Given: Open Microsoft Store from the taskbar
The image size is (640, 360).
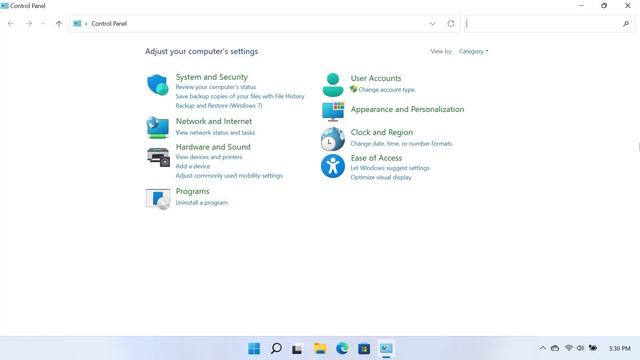Looking at the screenshot, I should click(364, 349).
